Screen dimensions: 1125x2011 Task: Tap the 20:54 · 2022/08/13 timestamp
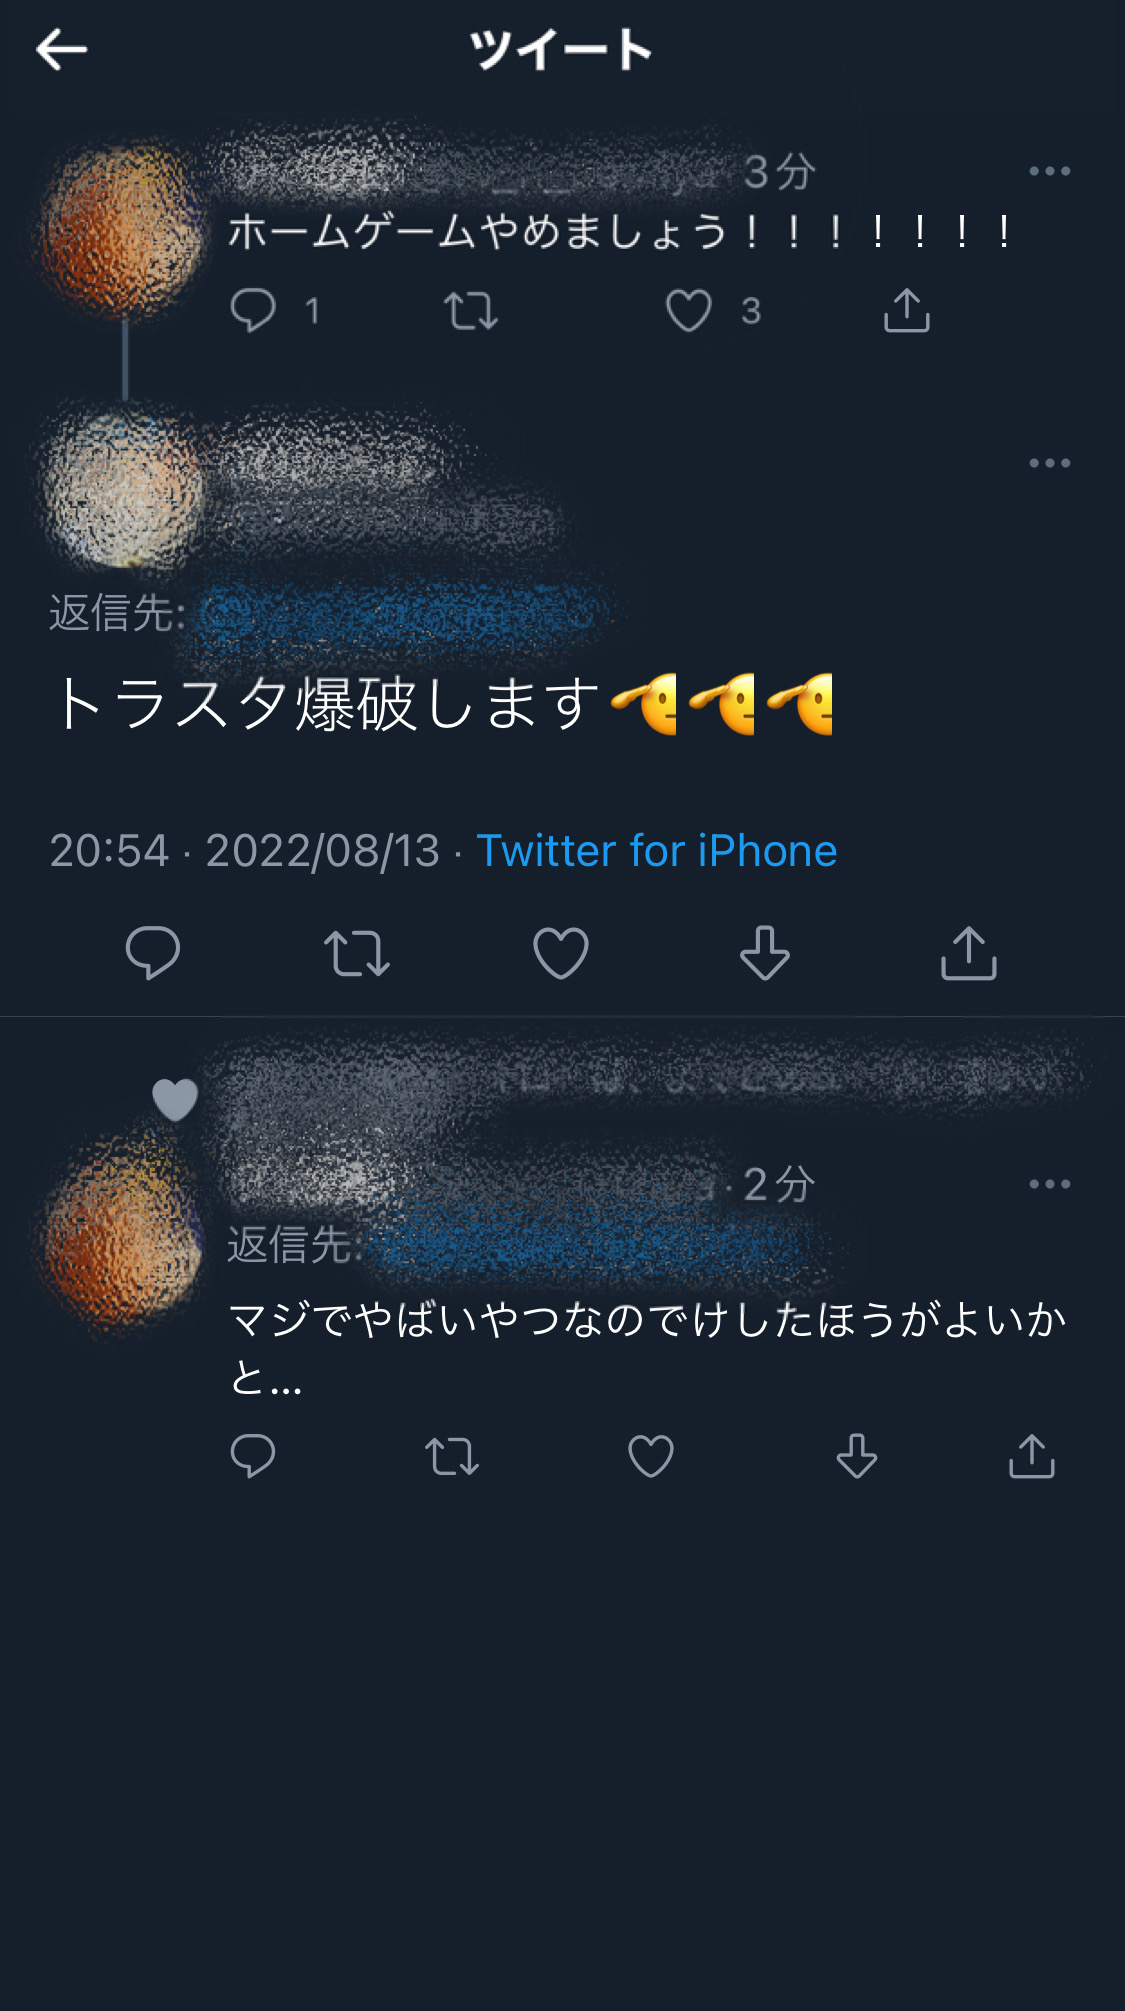coord(245,851)
